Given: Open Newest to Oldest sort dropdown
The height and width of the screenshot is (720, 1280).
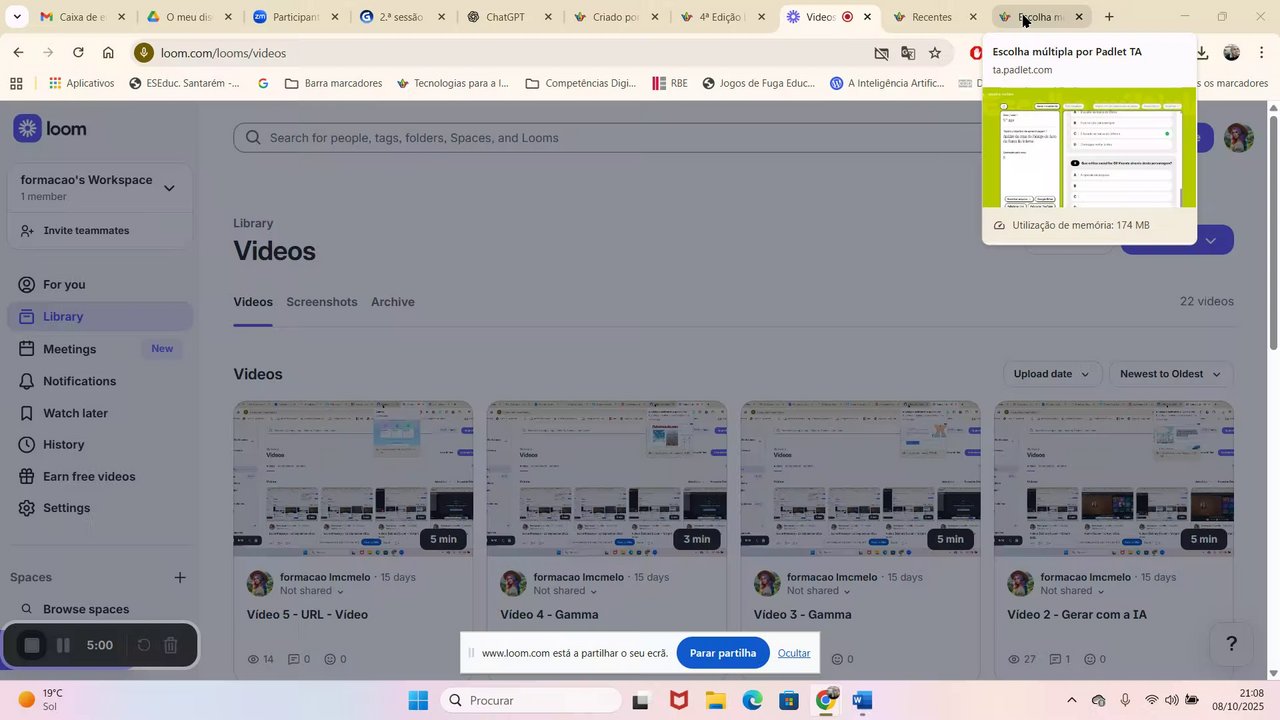Looking at the screenshot, I should (1170, 374).
